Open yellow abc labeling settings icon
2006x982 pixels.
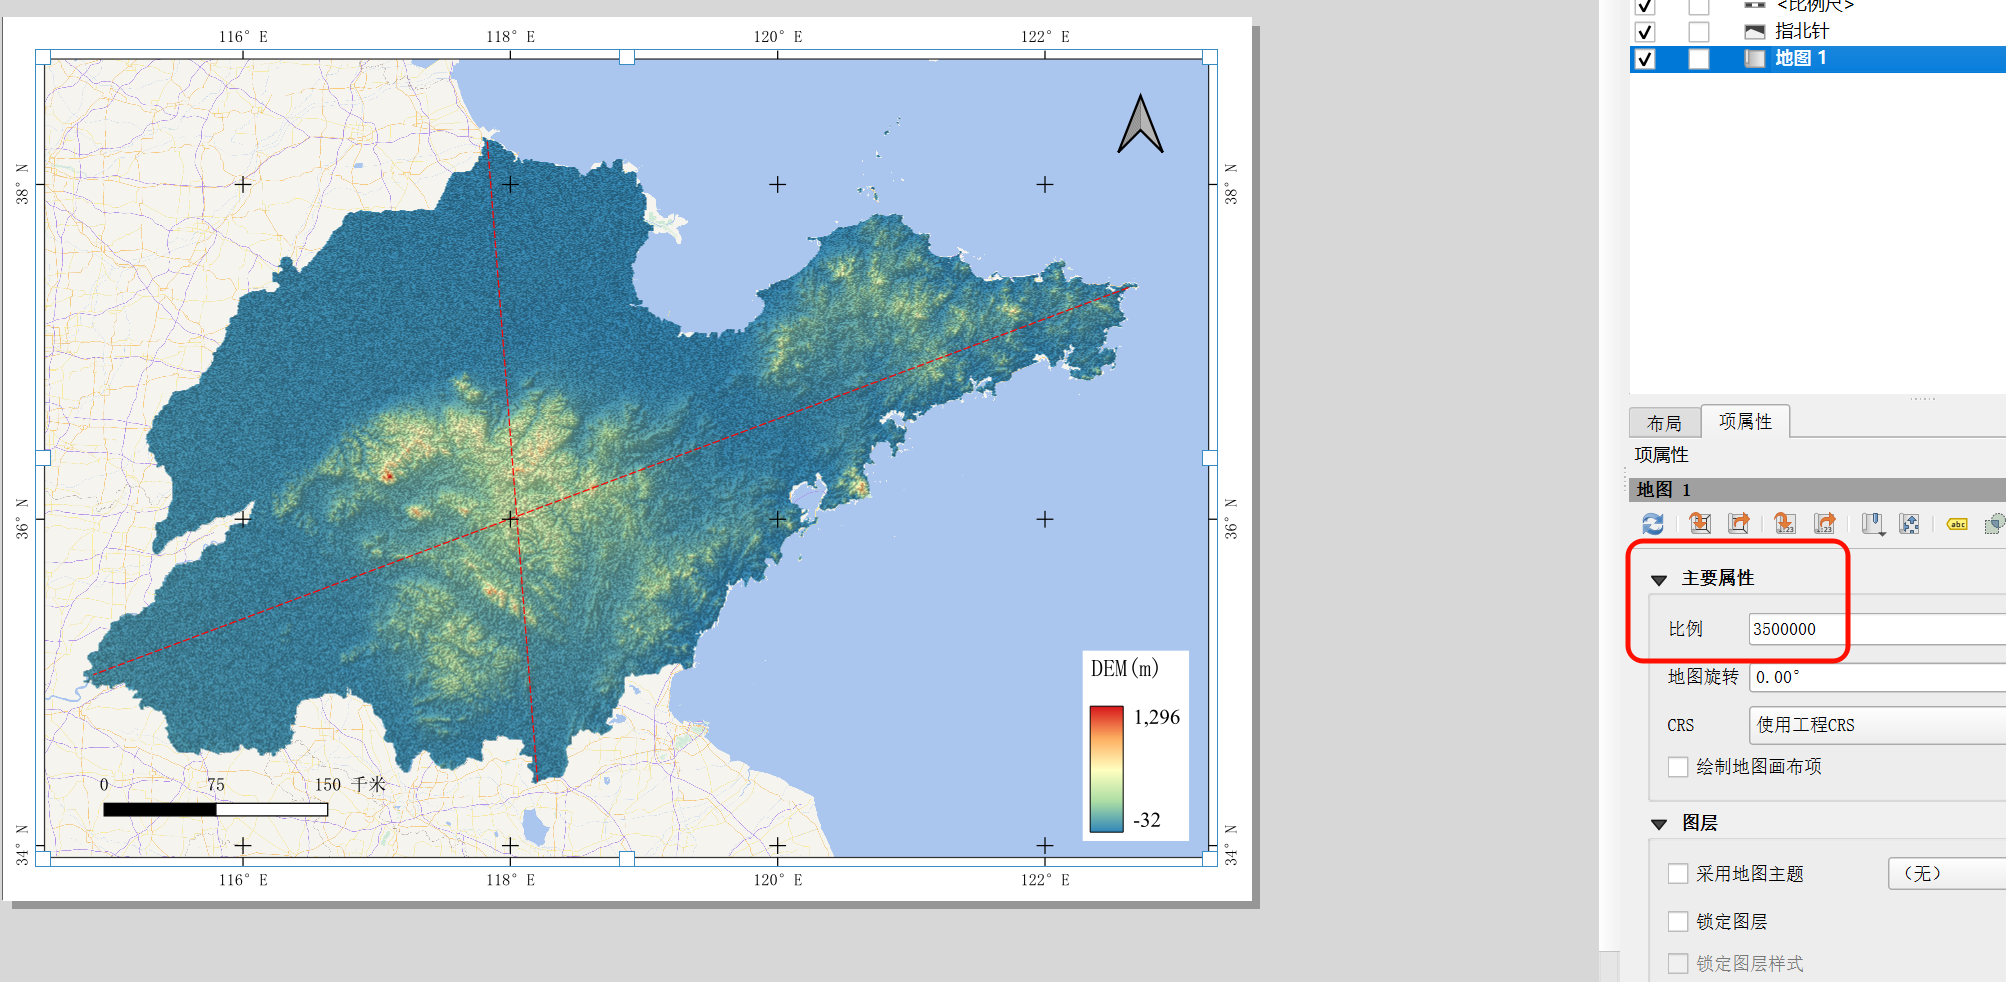point(1957,523)
